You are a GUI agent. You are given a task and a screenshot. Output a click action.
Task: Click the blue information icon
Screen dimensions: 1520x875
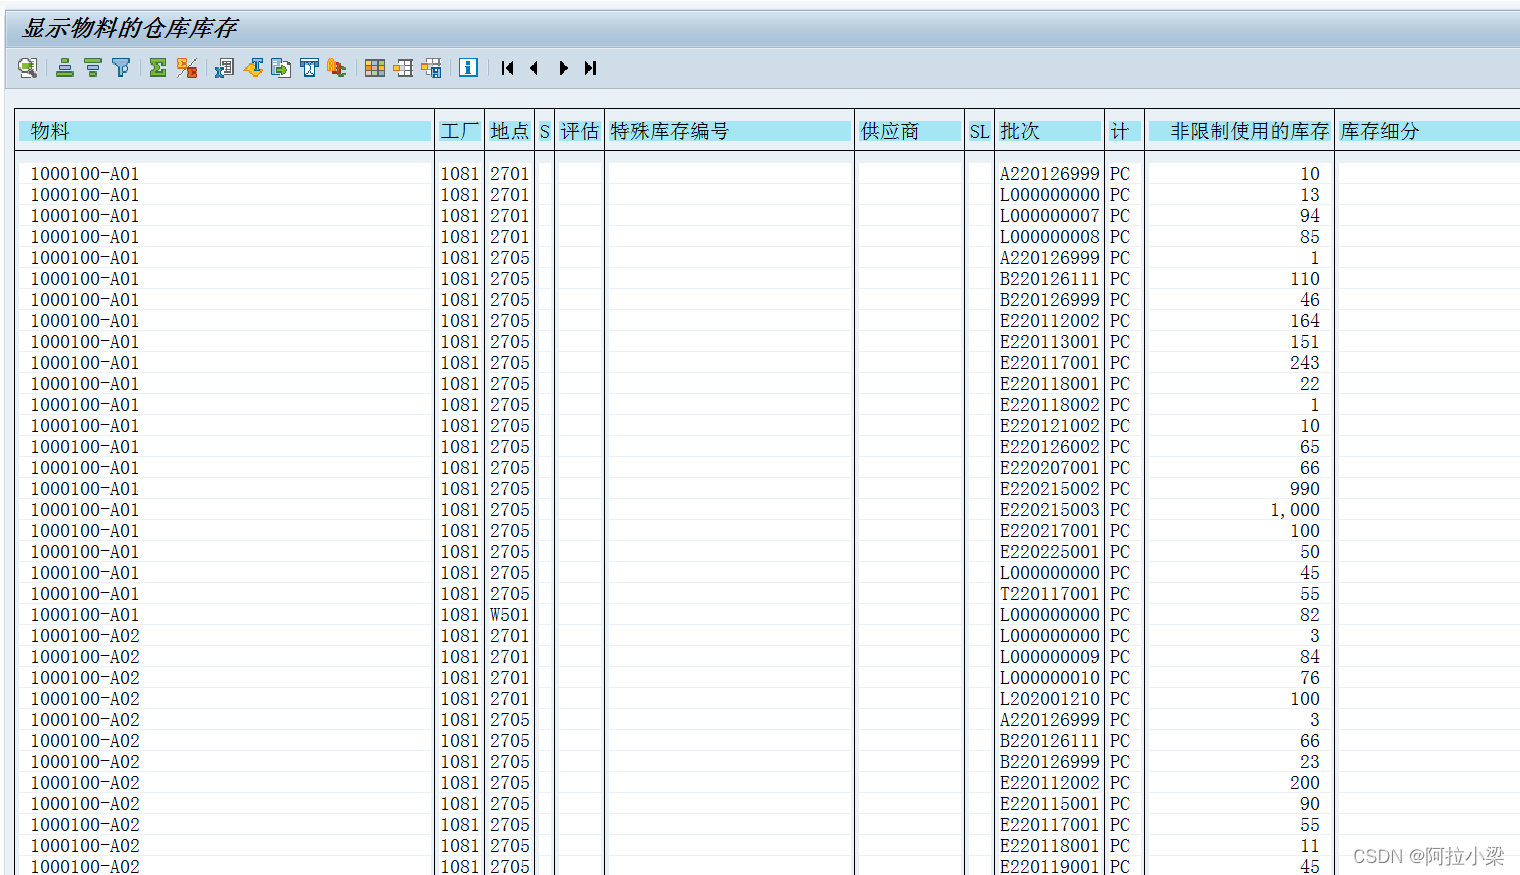466,68
